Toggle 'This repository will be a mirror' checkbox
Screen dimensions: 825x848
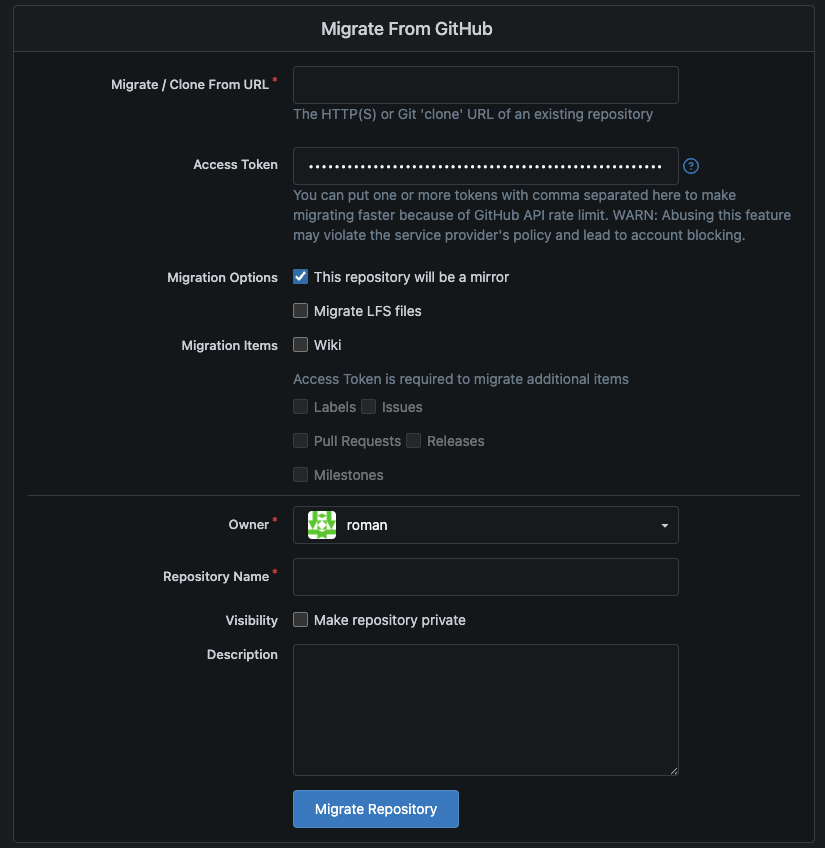click(x=300, y=277)
